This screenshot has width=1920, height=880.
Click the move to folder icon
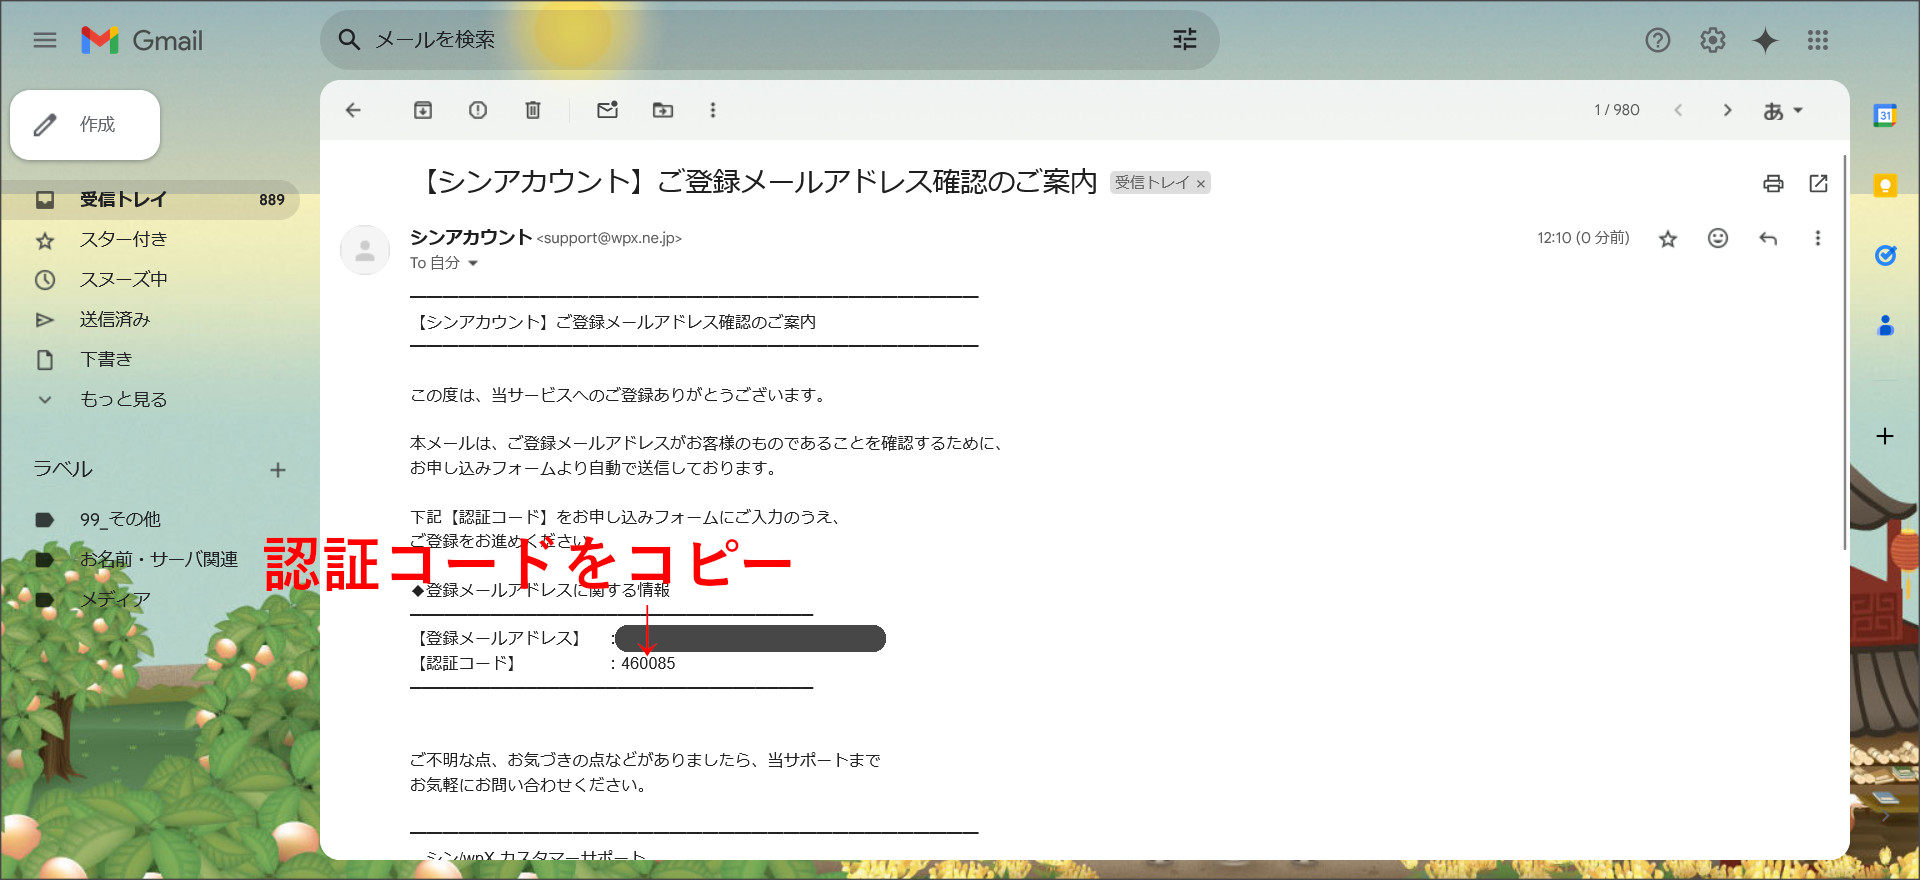click(663, 110)
